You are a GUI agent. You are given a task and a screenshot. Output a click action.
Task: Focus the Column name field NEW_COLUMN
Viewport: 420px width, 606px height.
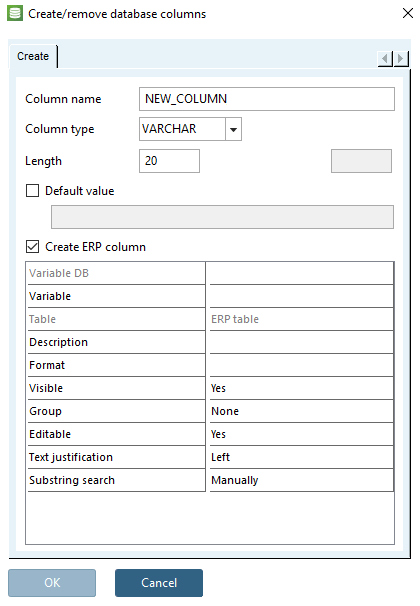click(267, 99)
